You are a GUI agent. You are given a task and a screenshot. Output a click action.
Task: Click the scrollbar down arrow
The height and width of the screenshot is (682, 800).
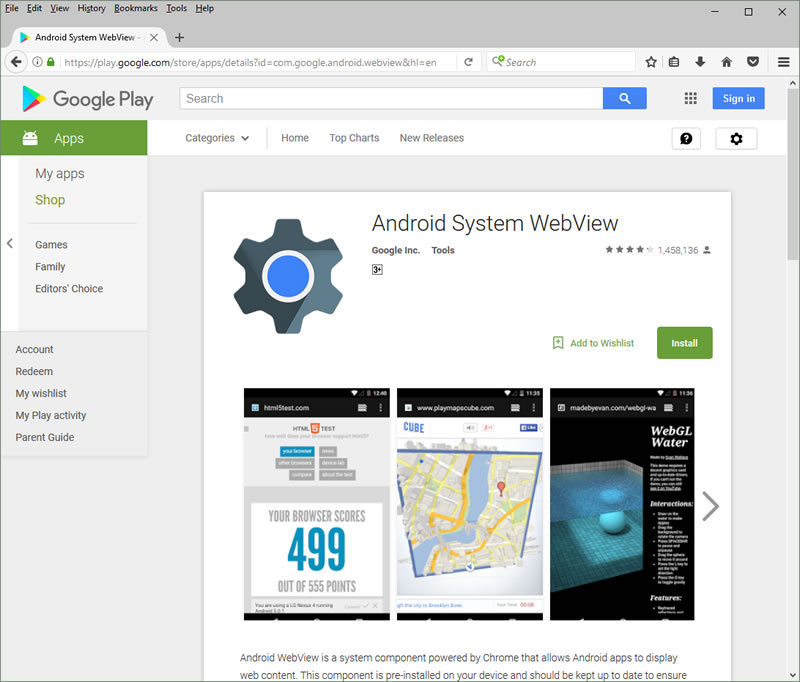(x=793, y=675)
